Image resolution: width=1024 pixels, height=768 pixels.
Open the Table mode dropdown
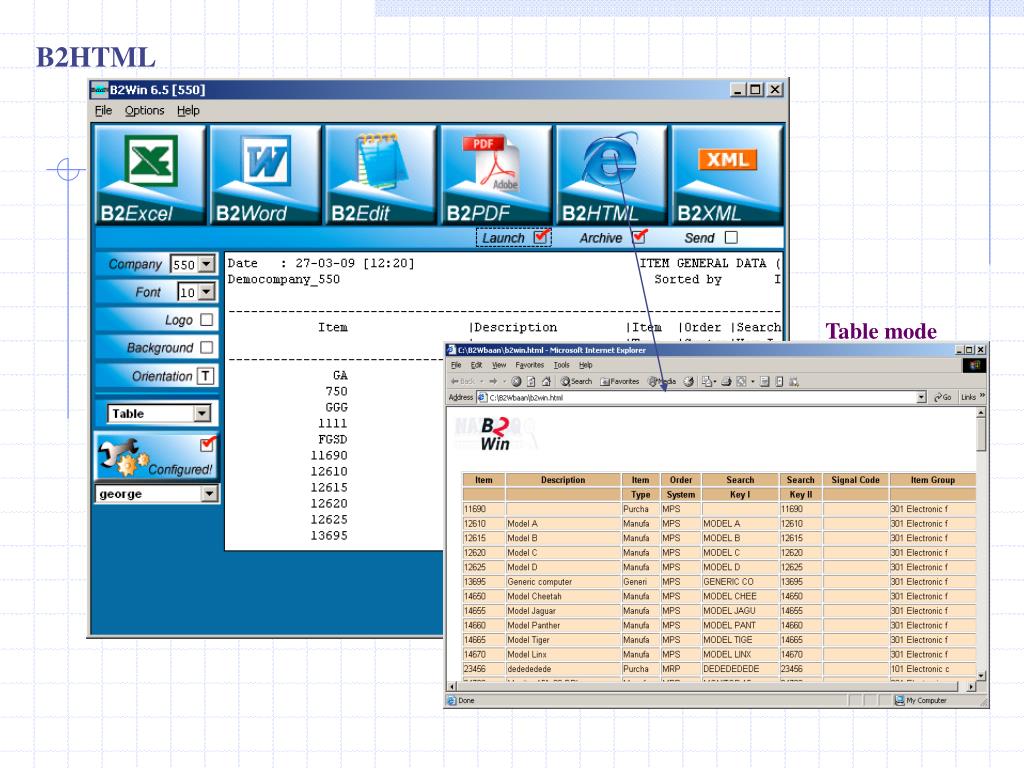203,413
